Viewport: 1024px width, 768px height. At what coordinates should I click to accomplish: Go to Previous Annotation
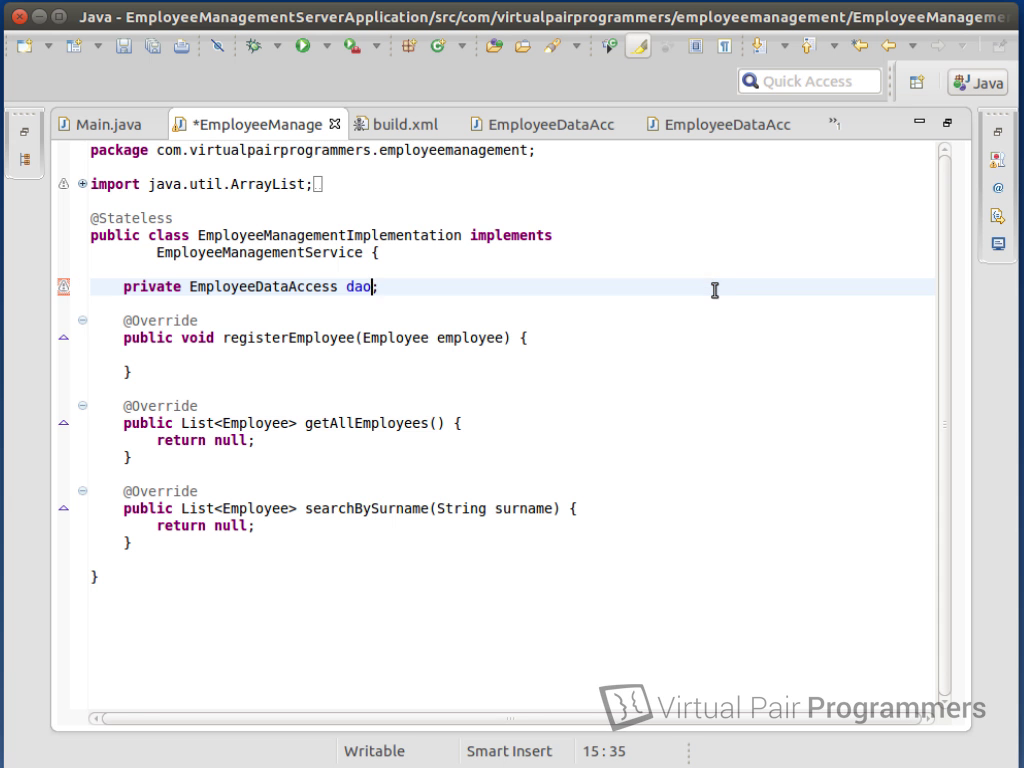[x=808, y=46]
